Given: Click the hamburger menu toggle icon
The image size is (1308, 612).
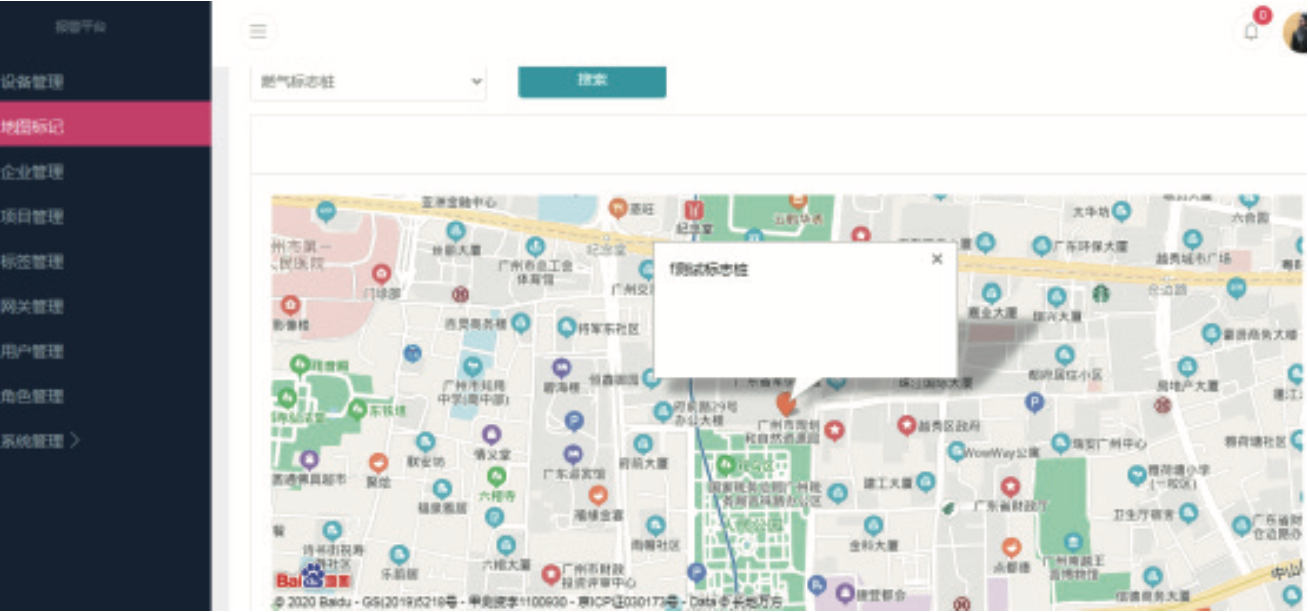Looking at the screenshot, I should pyautogui.click(x=258, y=31).
